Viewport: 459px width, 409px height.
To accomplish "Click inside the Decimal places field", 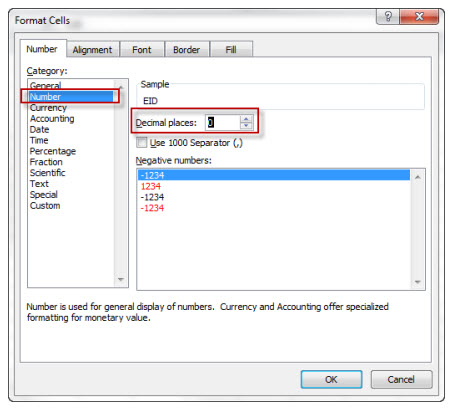I will (x=222, y=122).
